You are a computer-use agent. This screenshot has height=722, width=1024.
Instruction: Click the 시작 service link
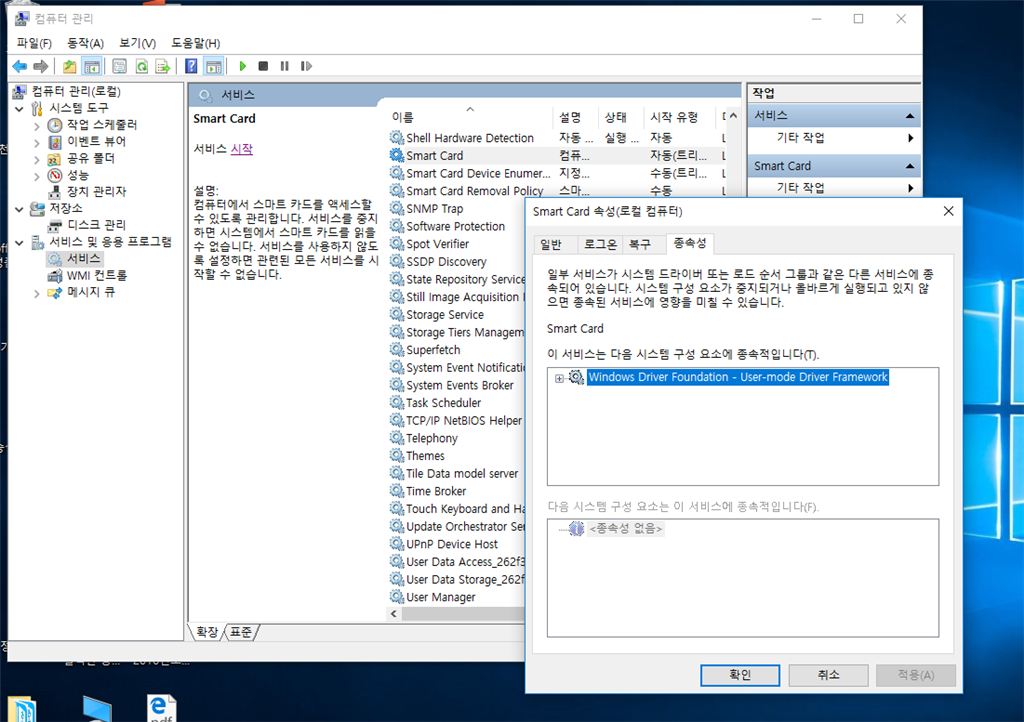click(242, 149)
